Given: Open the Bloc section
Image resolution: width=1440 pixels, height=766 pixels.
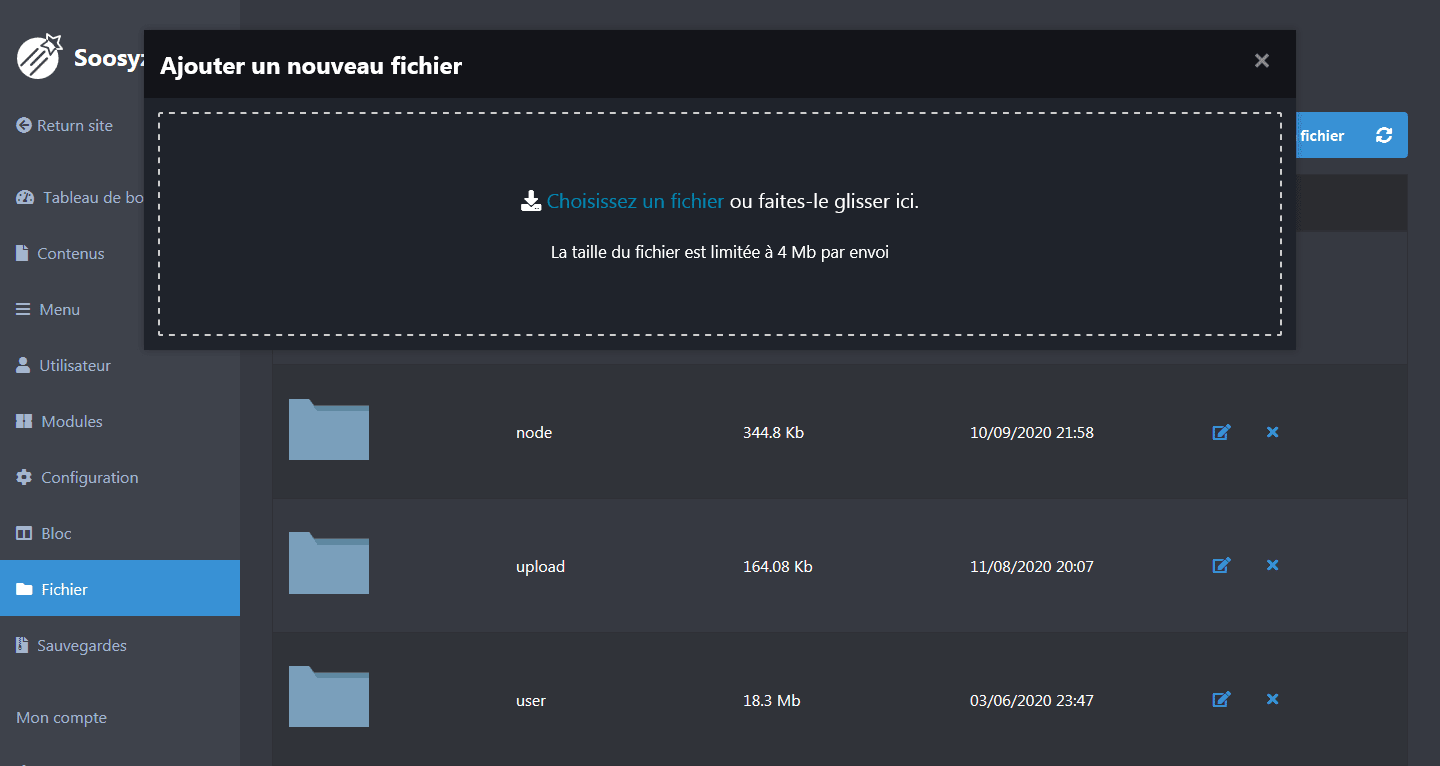Looking at the screenshot, I should (x=55, y=533).
